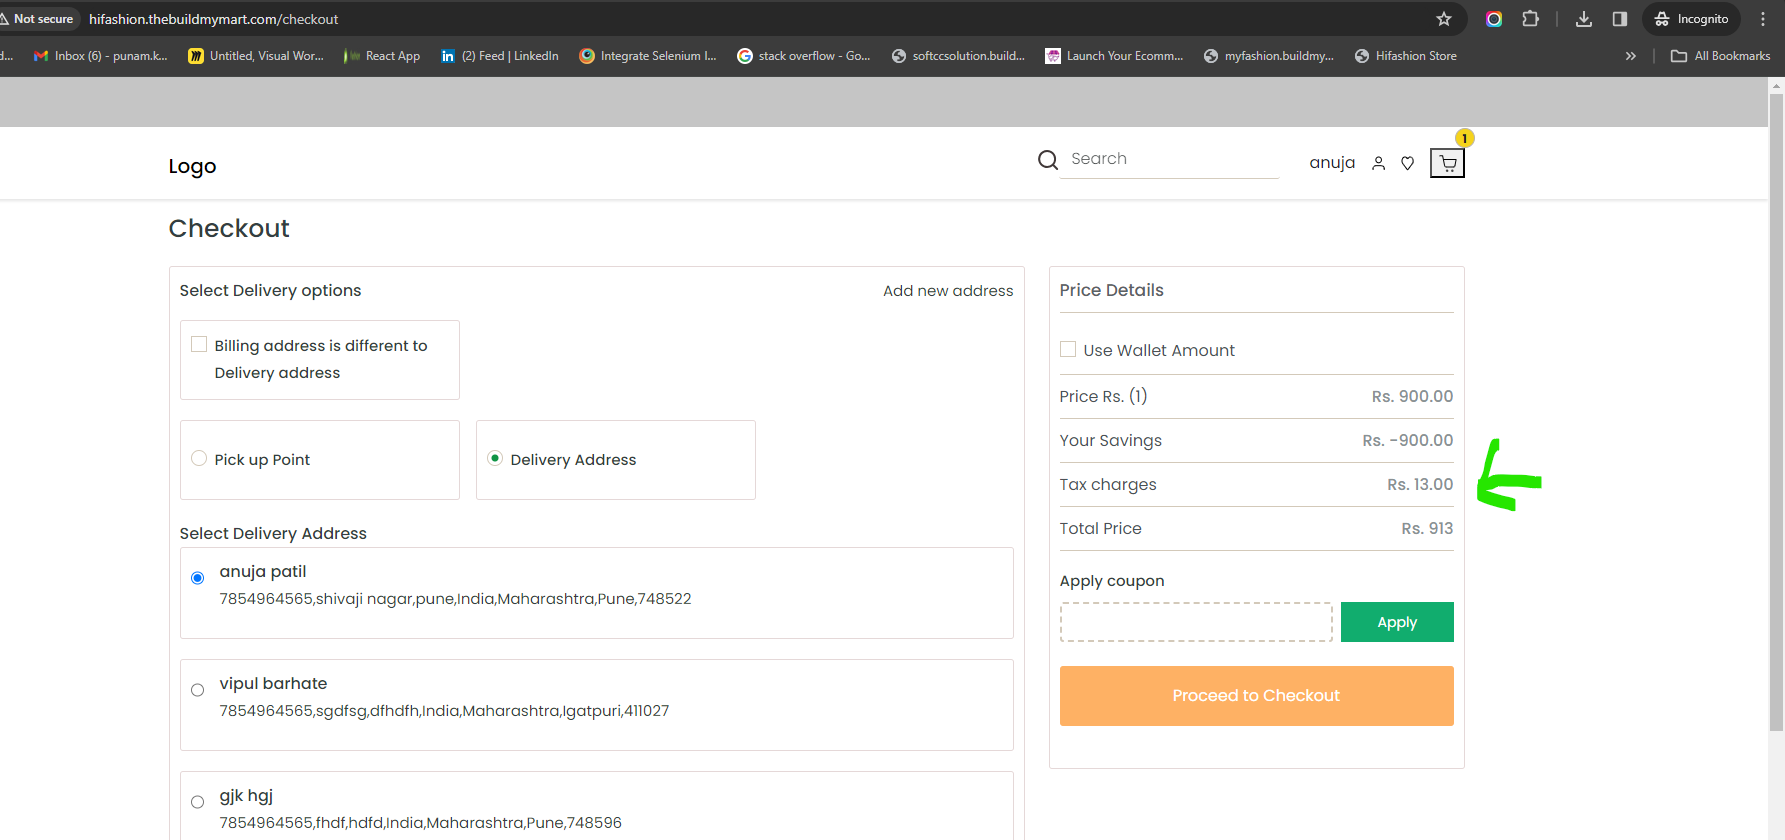Click the Not secure site info
1785x840 pixels.
pyautogui.click(x=38, y=19)
